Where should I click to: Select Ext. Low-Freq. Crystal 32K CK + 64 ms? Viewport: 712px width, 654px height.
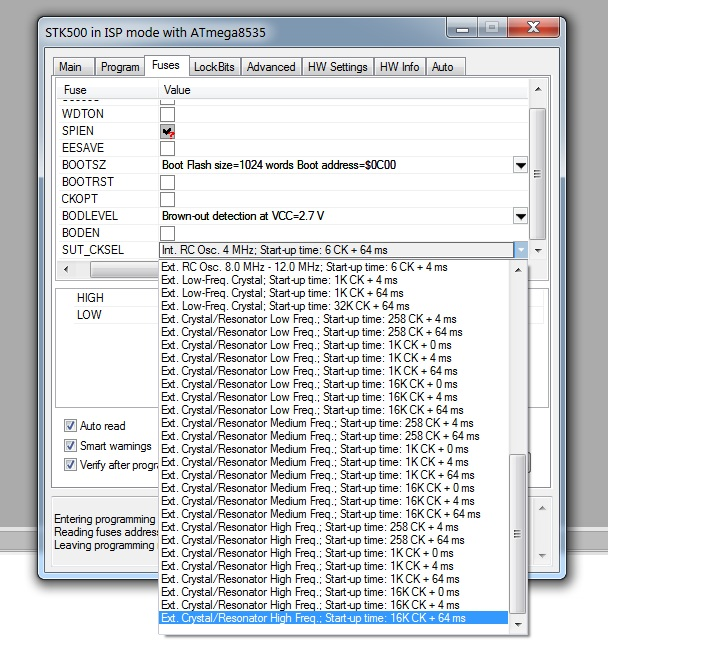point(334,306)
